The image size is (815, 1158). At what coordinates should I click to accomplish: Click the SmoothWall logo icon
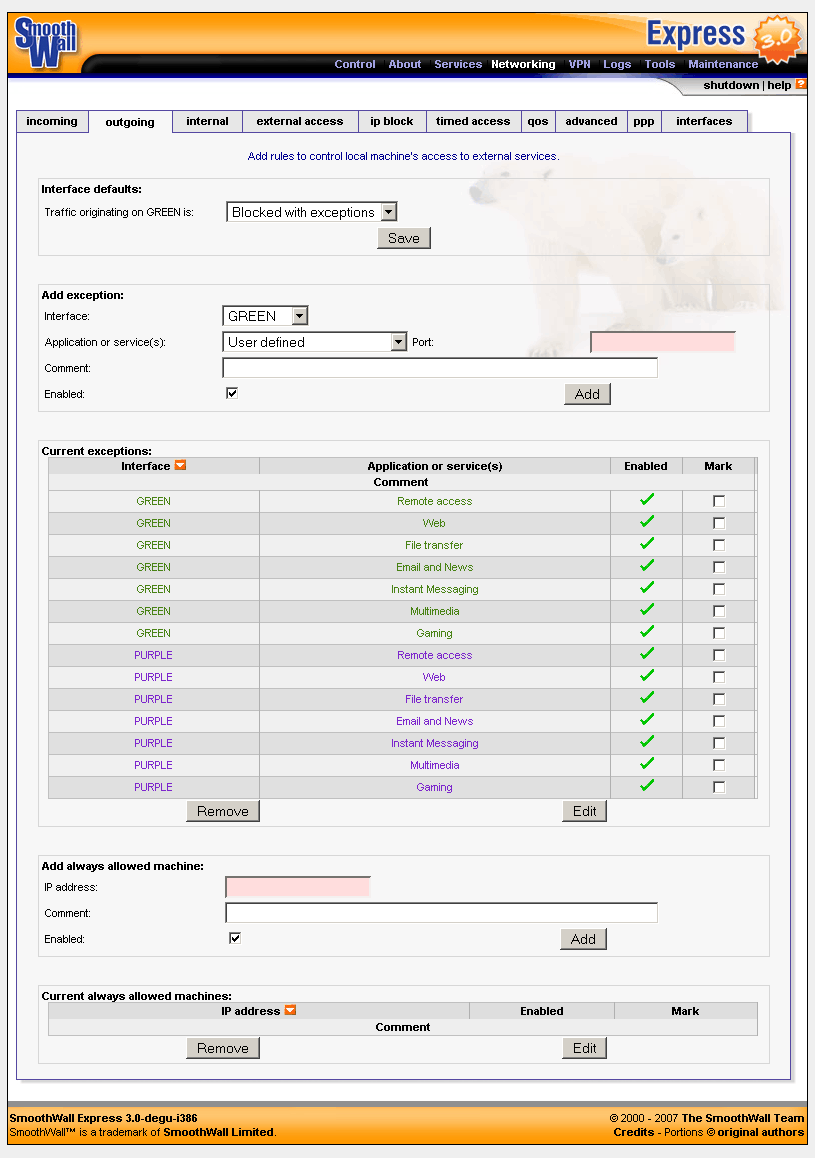pyautogui.click(x=46, y=42)
